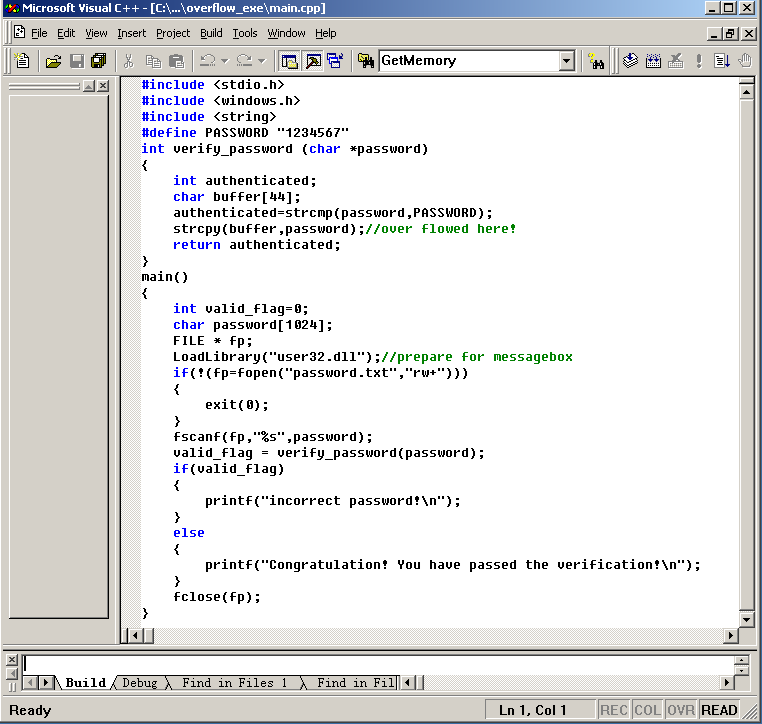Switch to the Debug output tab
This screenshot has width=762, height=724.
139,683
